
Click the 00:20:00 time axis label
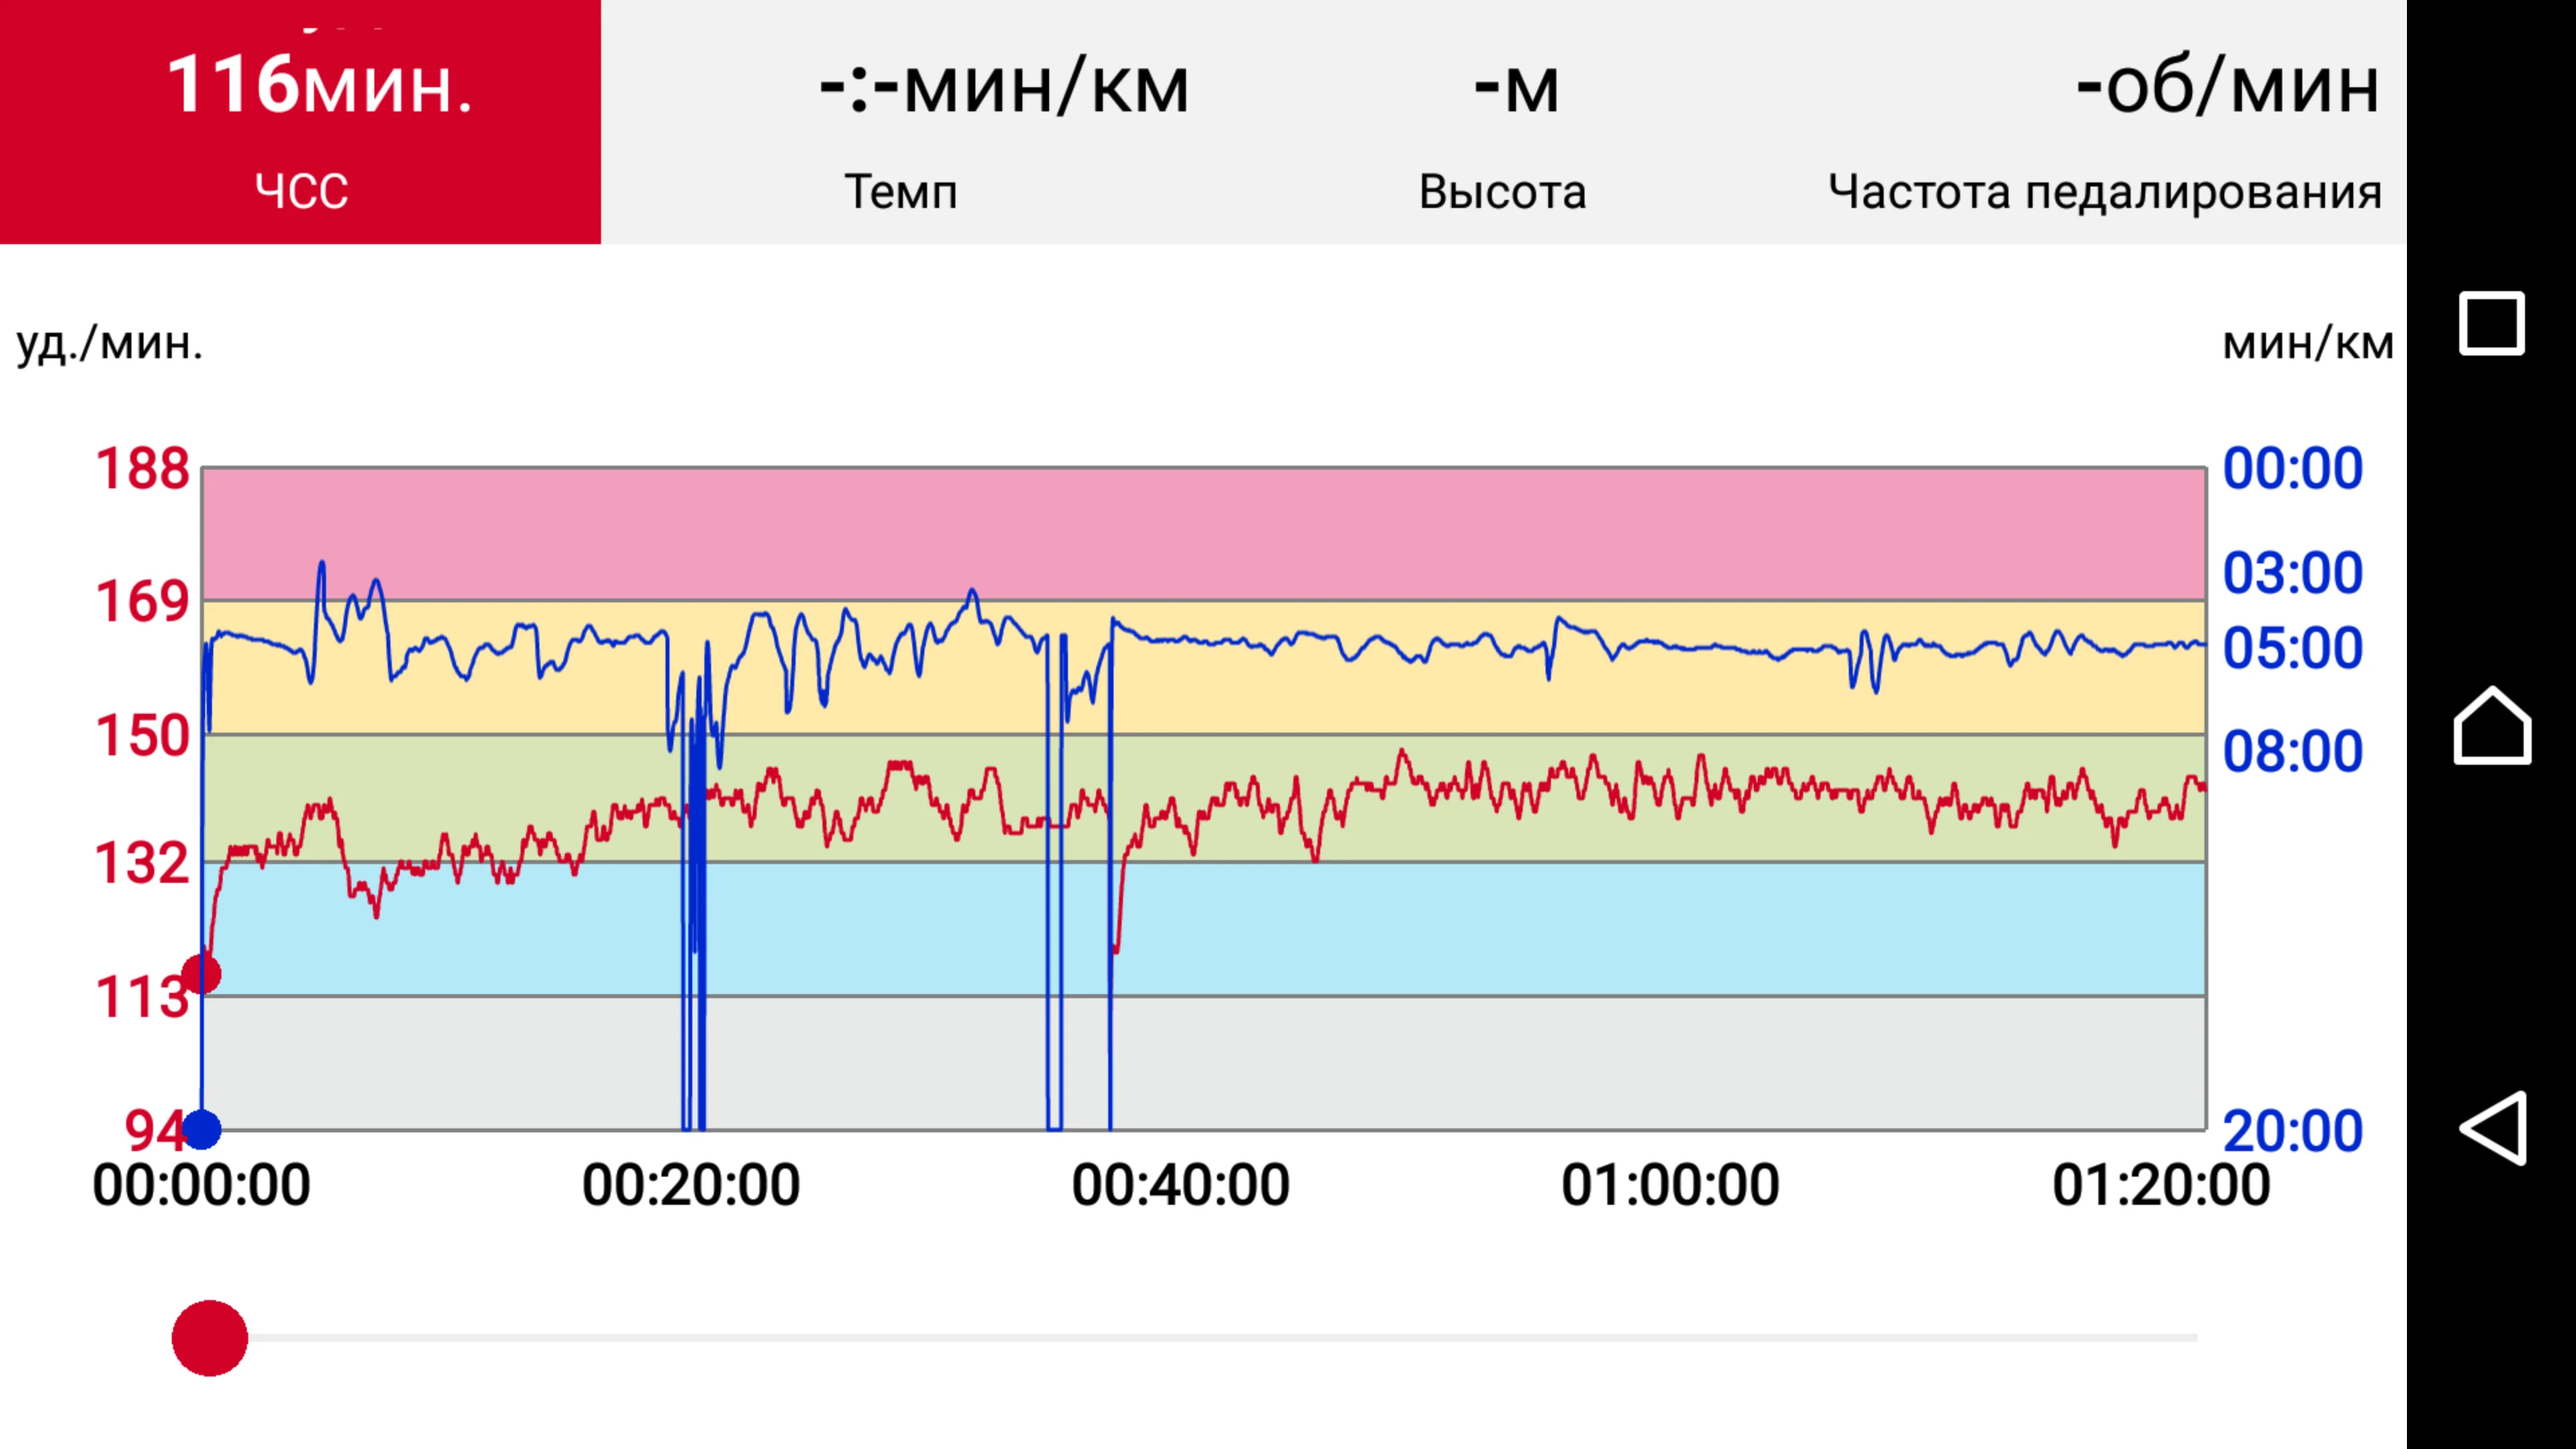pos(691,1185)
